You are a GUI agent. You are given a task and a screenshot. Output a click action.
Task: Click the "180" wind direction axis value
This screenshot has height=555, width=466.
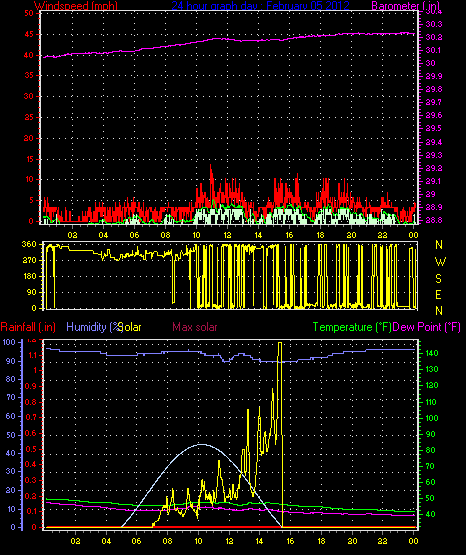[29, 276]
